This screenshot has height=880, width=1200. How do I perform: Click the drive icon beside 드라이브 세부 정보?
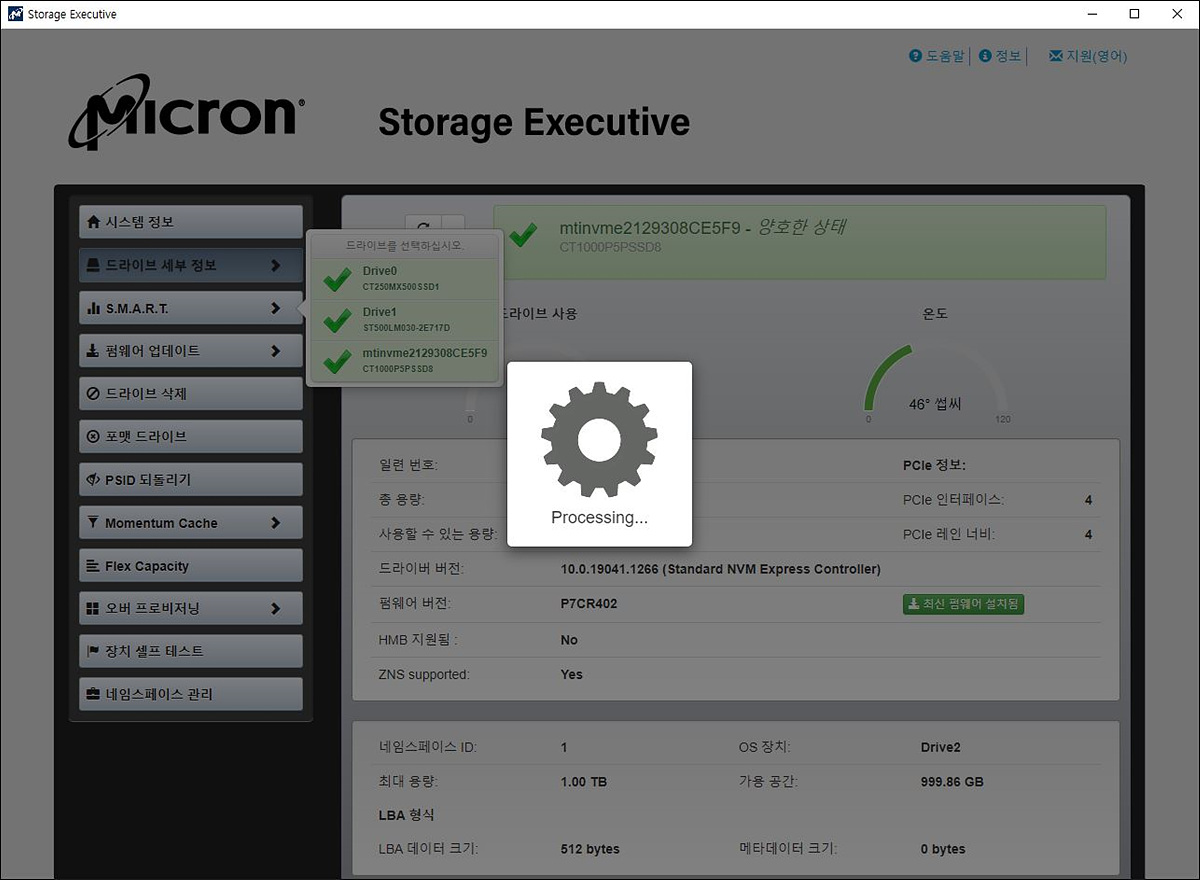pyautogui.click(x=94, y=265)
